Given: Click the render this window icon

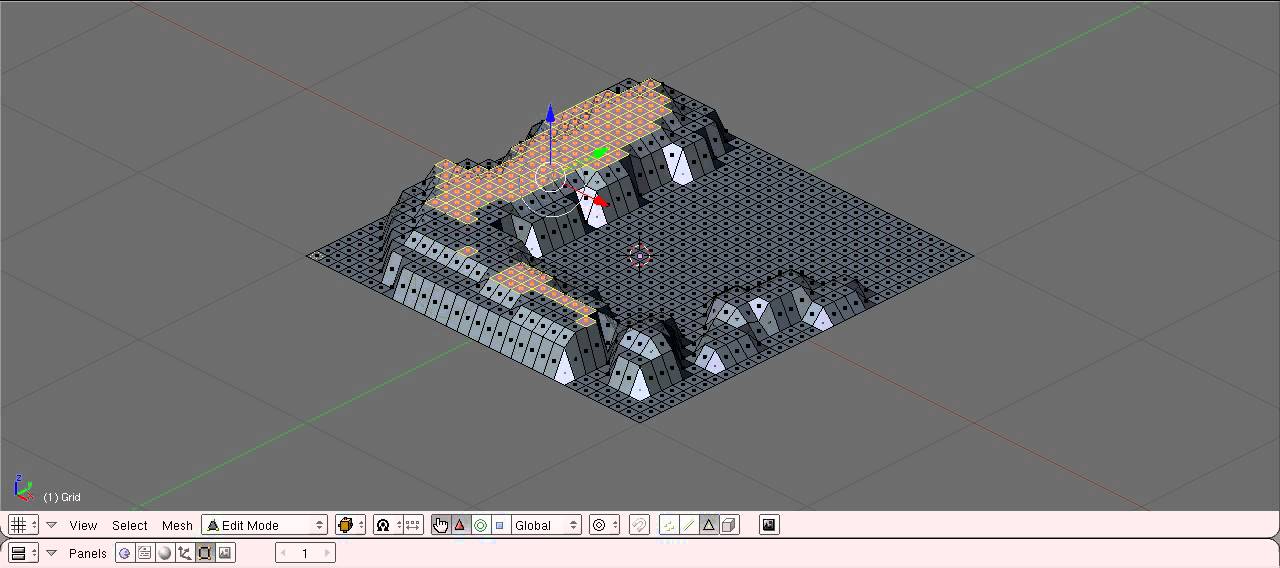Looking at the screenshot, I should click(769, 525).
